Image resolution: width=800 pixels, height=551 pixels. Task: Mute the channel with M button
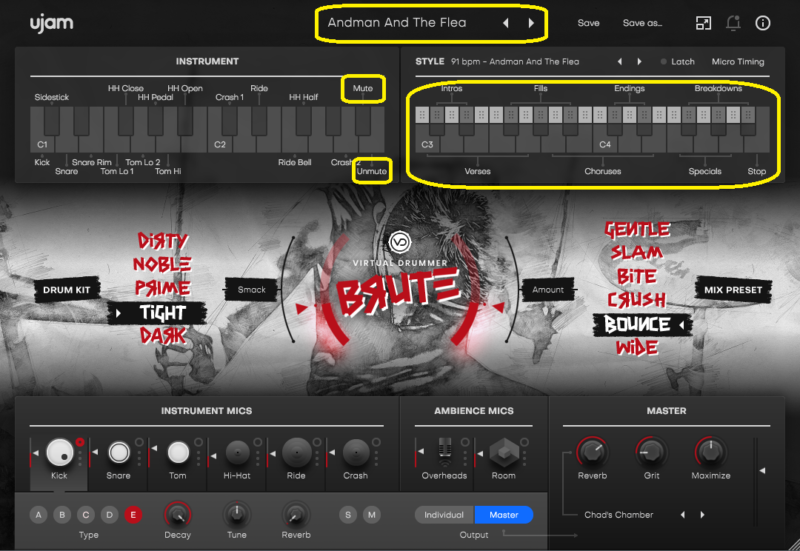tap(371, 515)
